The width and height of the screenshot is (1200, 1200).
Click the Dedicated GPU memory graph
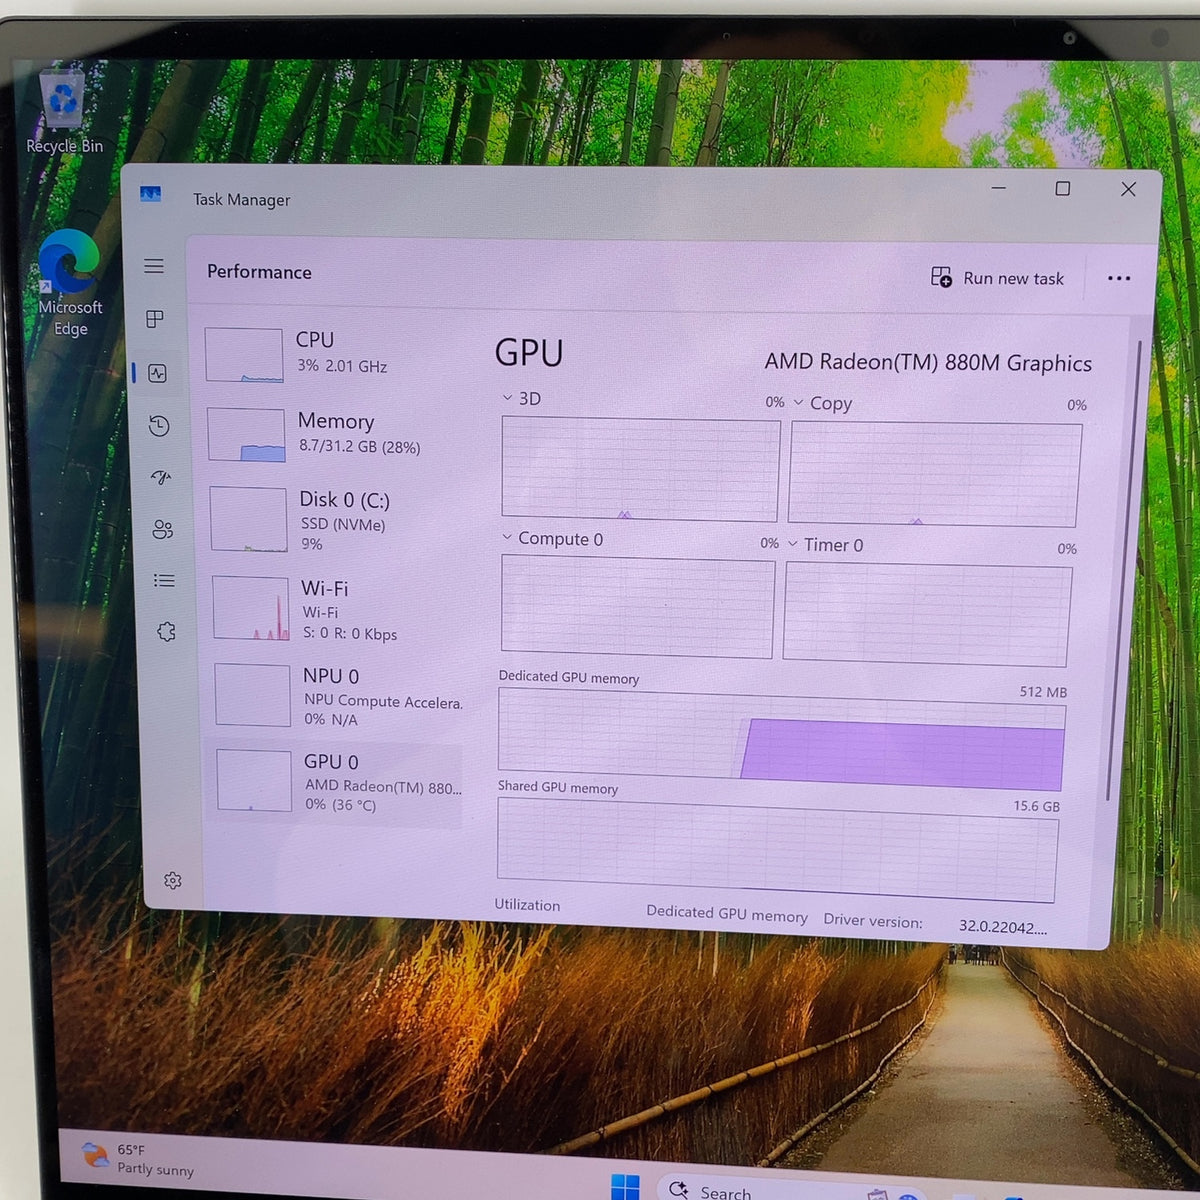[x=782, y=740]
